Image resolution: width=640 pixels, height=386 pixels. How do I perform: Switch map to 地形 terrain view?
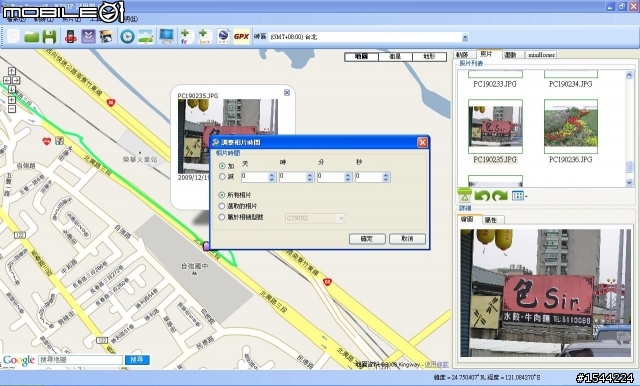point(429,57)
